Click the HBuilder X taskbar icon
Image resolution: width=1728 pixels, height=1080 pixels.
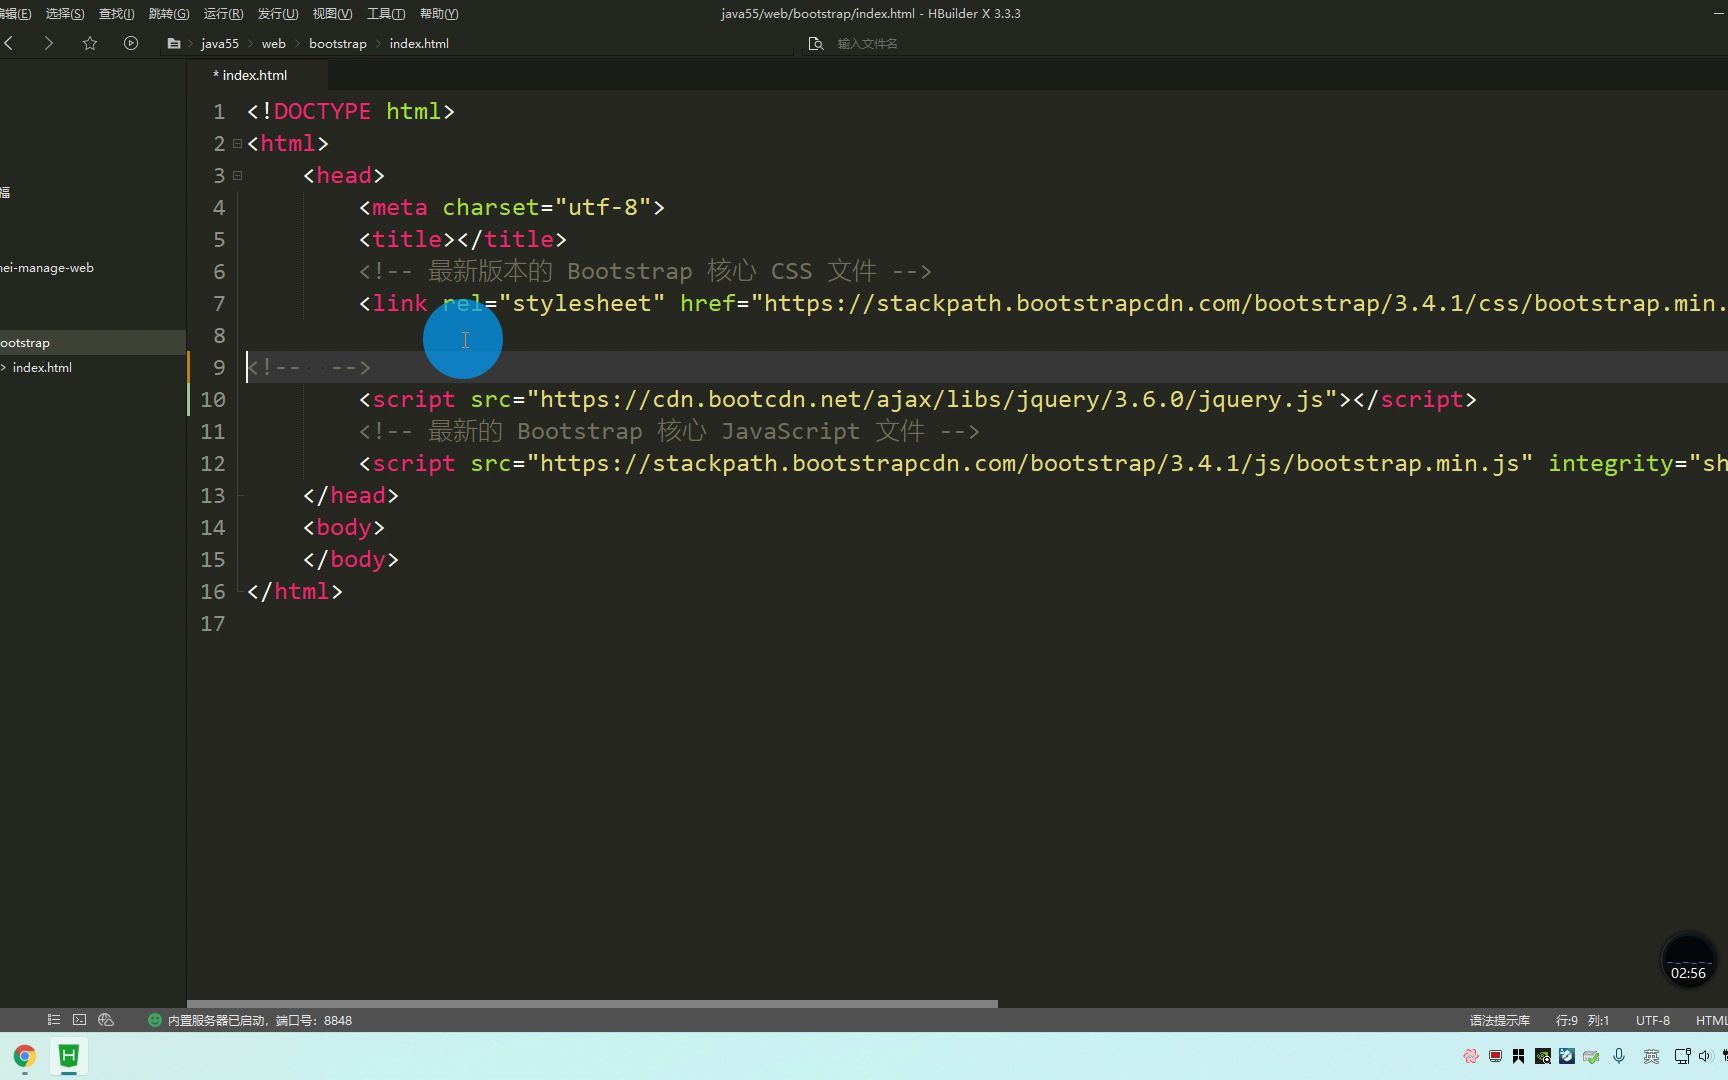click(67, 1056)
